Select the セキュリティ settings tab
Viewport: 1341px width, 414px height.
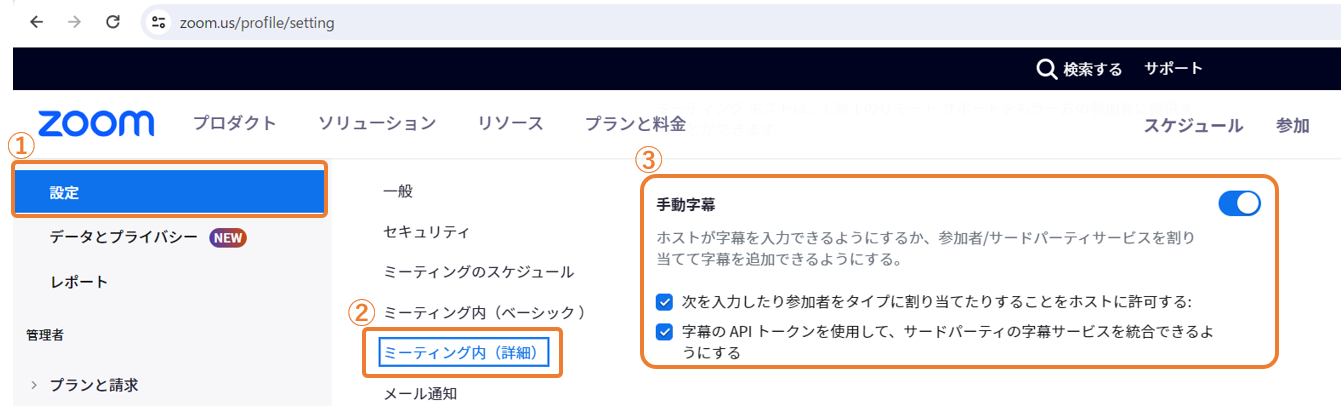(426, 232)
